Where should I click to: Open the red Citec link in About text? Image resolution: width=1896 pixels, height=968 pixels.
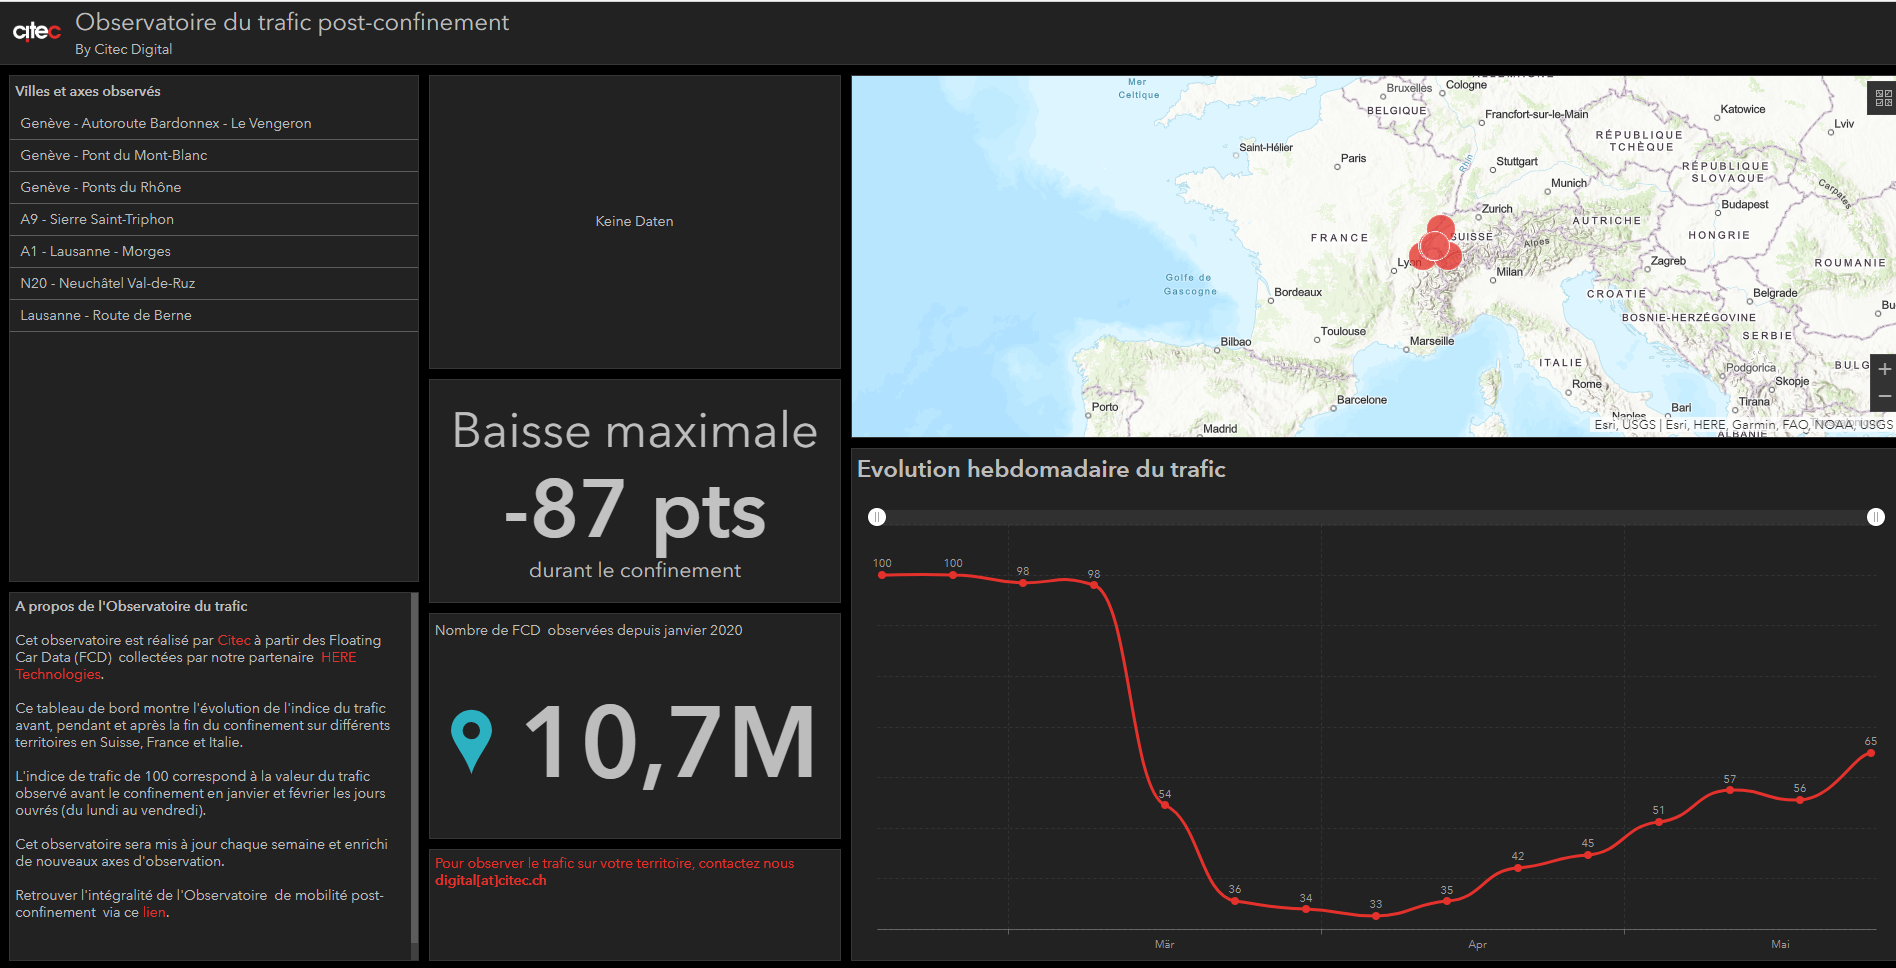(234, 640)
